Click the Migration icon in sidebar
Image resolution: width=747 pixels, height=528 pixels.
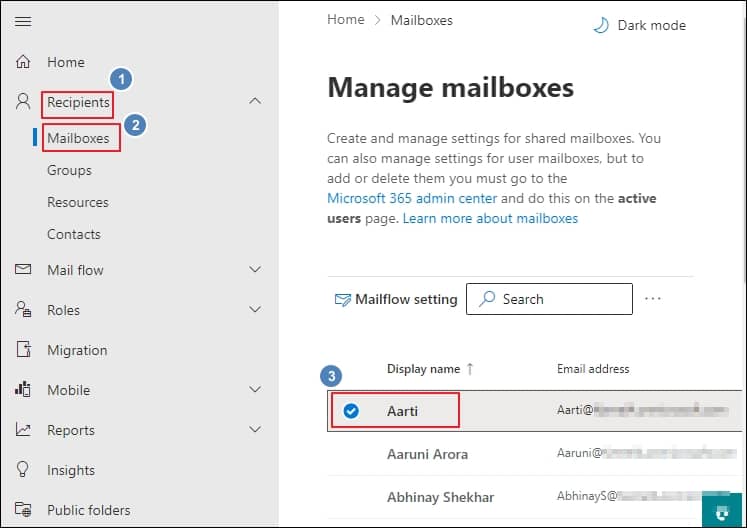23,349
